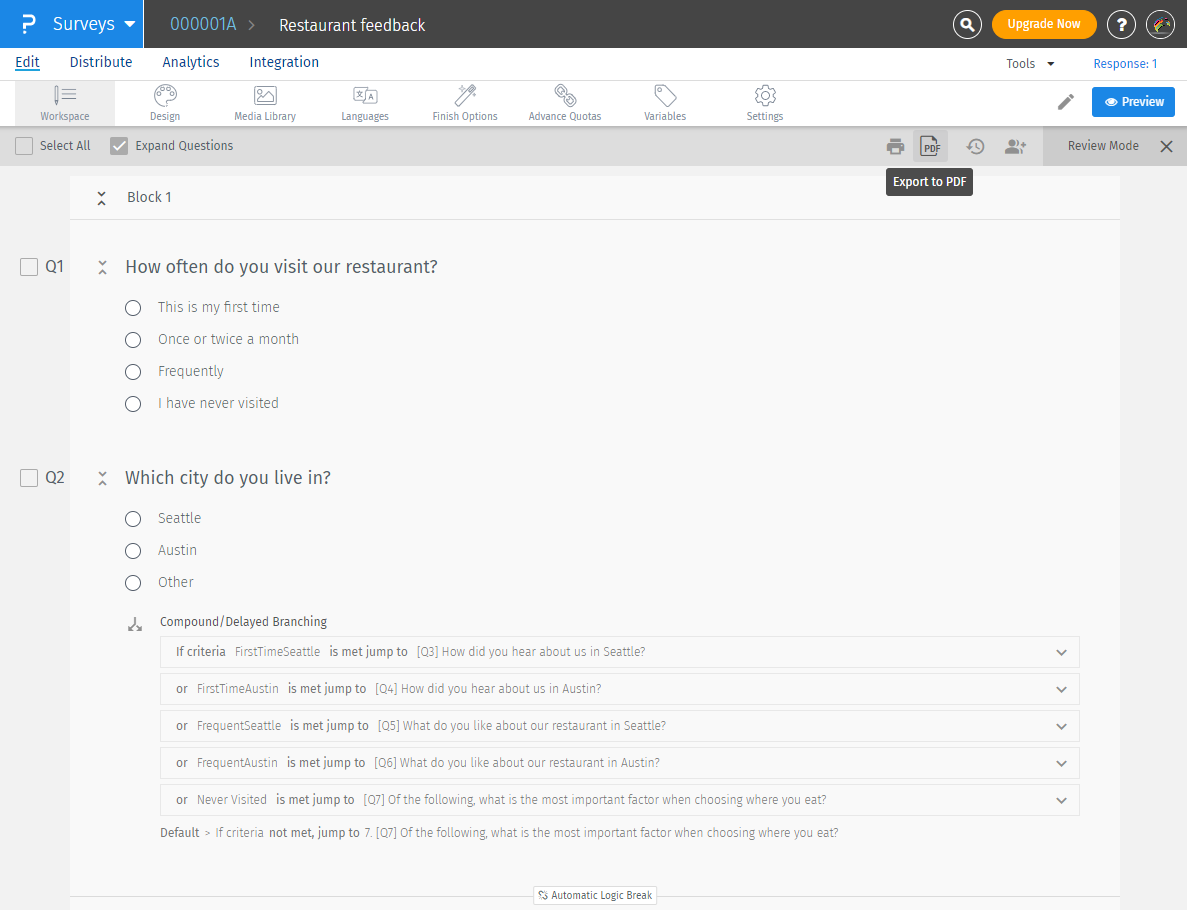Uncheck Expand Questions checkbox

(119, 146)
